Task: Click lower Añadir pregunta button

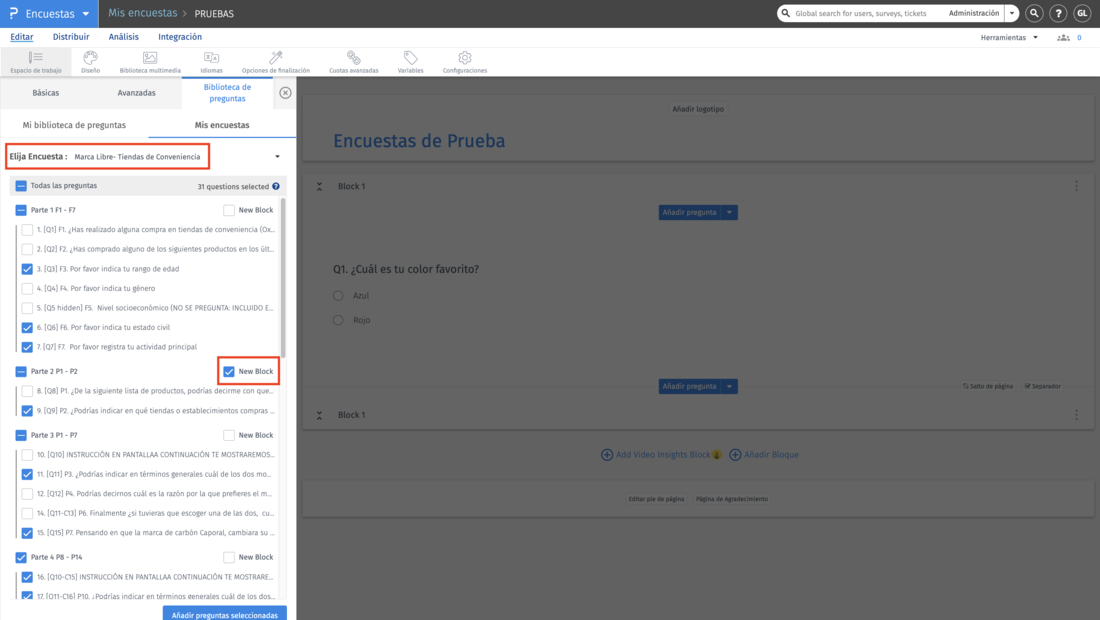Action: tap(690, 386)
